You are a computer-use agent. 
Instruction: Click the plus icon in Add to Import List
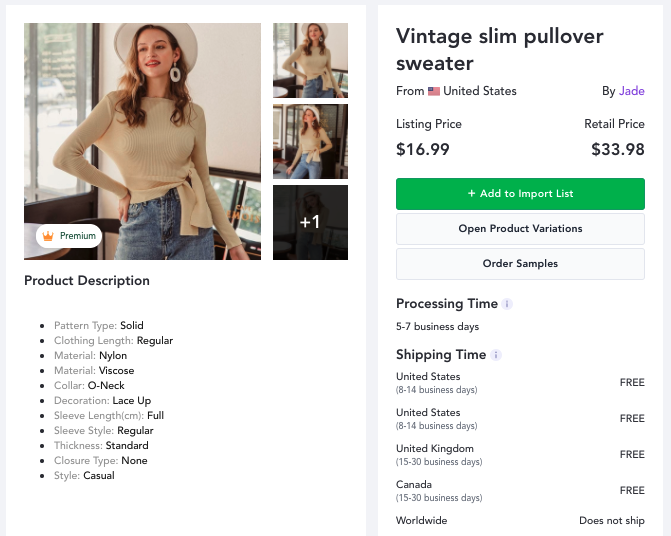coord(471,193)
